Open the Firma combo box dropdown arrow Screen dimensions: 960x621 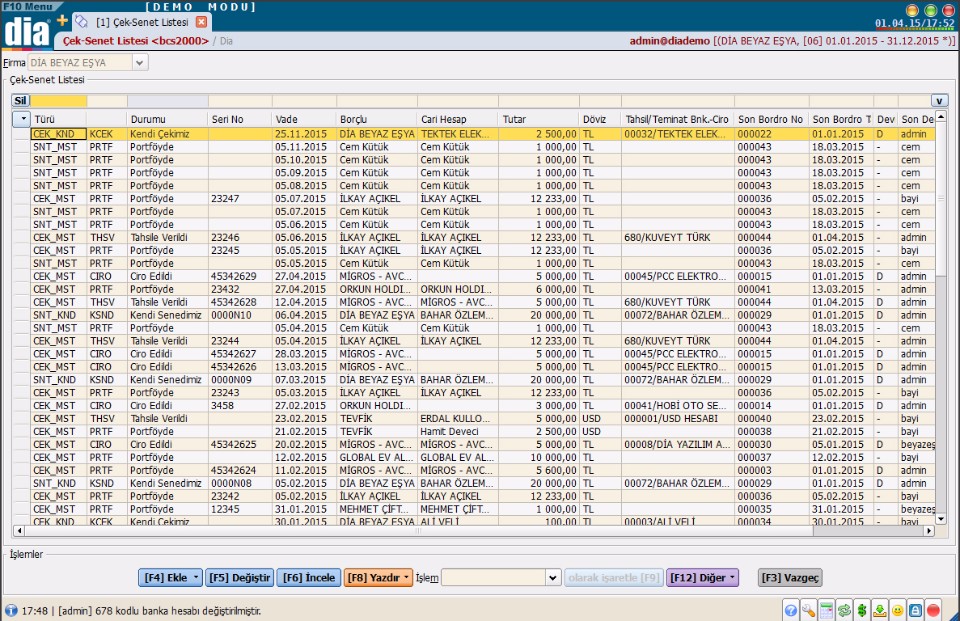(140, 62)
